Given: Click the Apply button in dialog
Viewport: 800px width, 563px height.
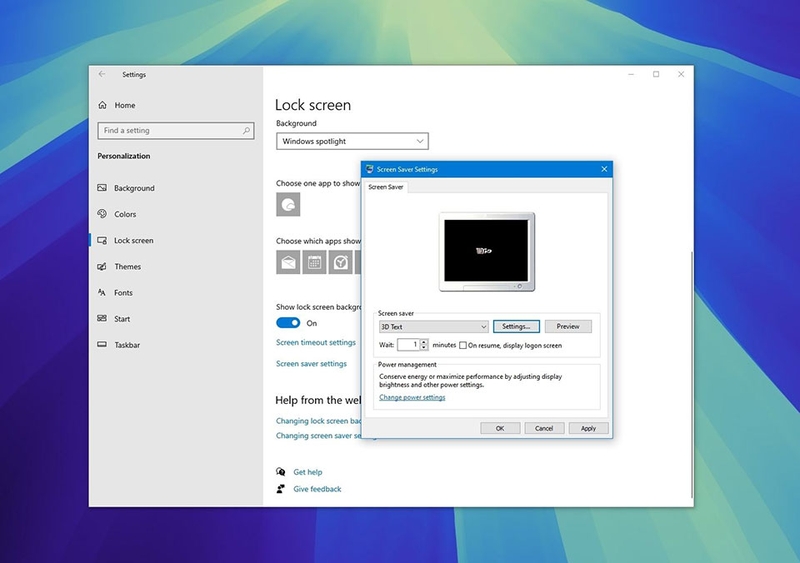Looking at the screenshot, I should 588,428.
